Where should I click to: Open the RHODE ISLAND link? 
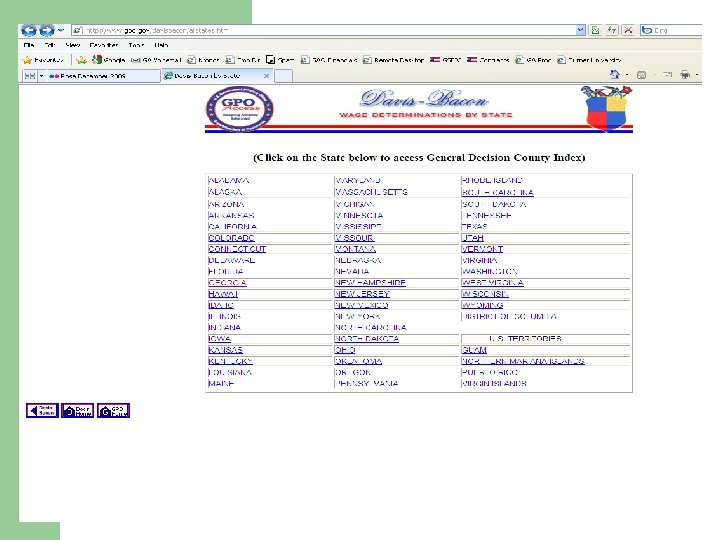tap(492, 180)
